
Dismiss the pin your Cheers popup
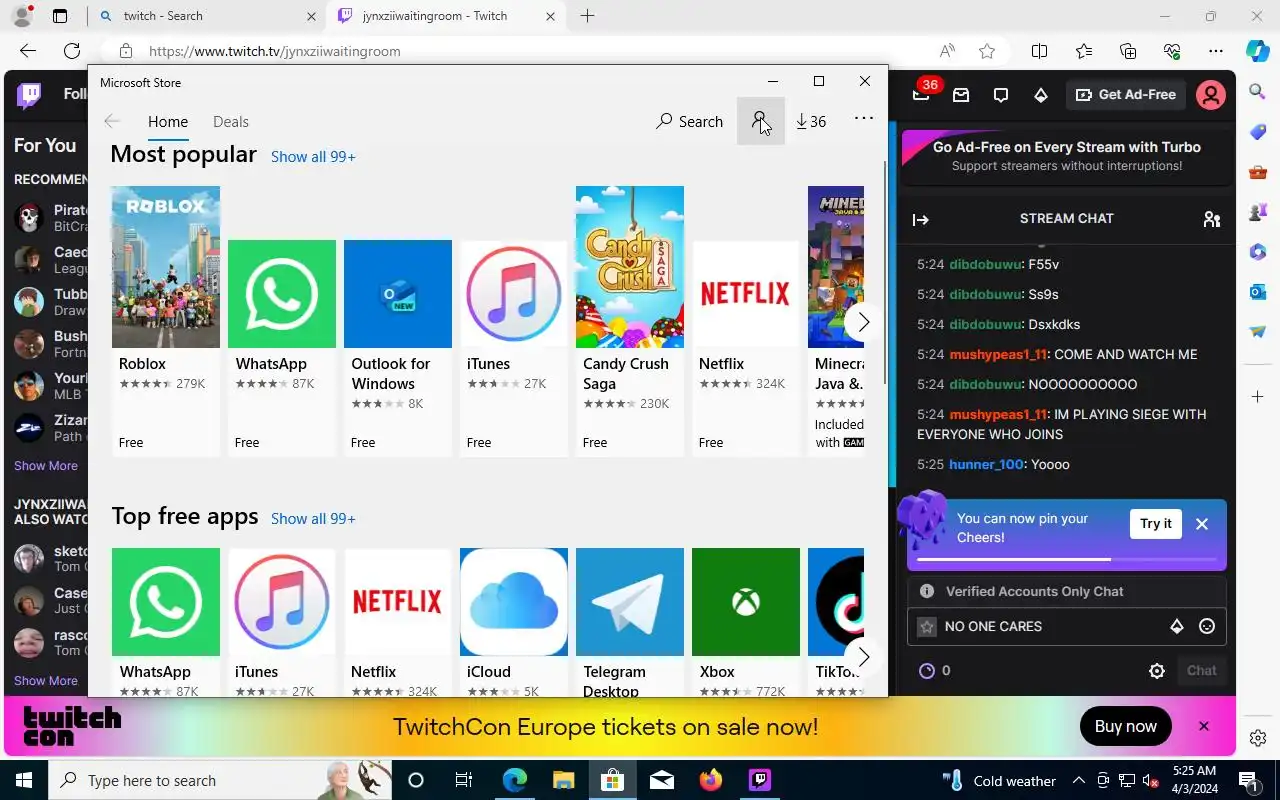point(1202,524)
